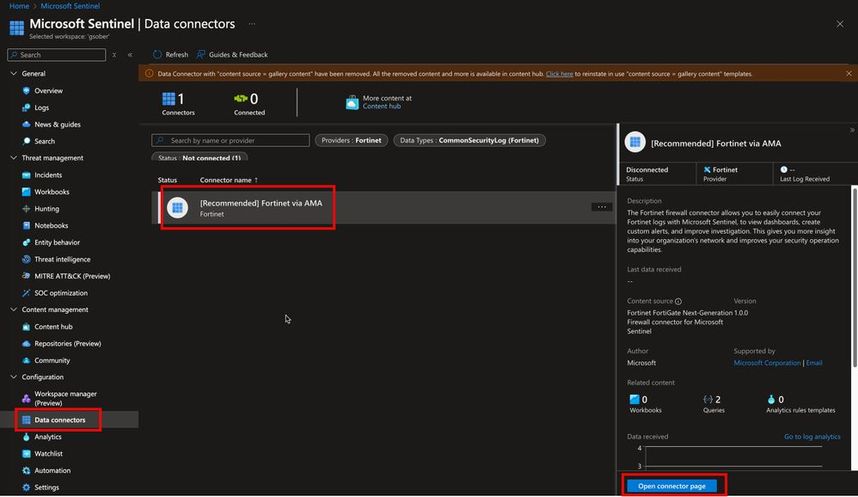
Task: Click the Status column header
Action: tap(167, 180)
